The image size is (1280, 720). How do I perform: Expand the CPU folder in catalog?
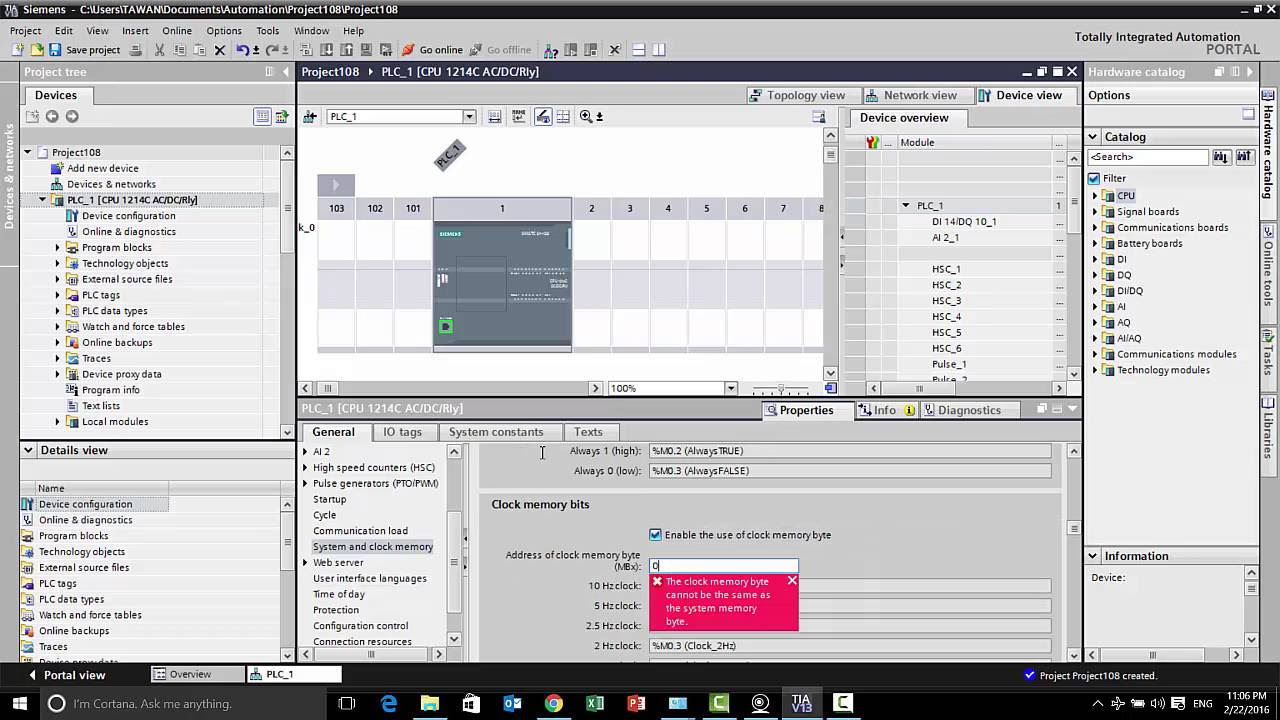click(x=1095, y=196)
